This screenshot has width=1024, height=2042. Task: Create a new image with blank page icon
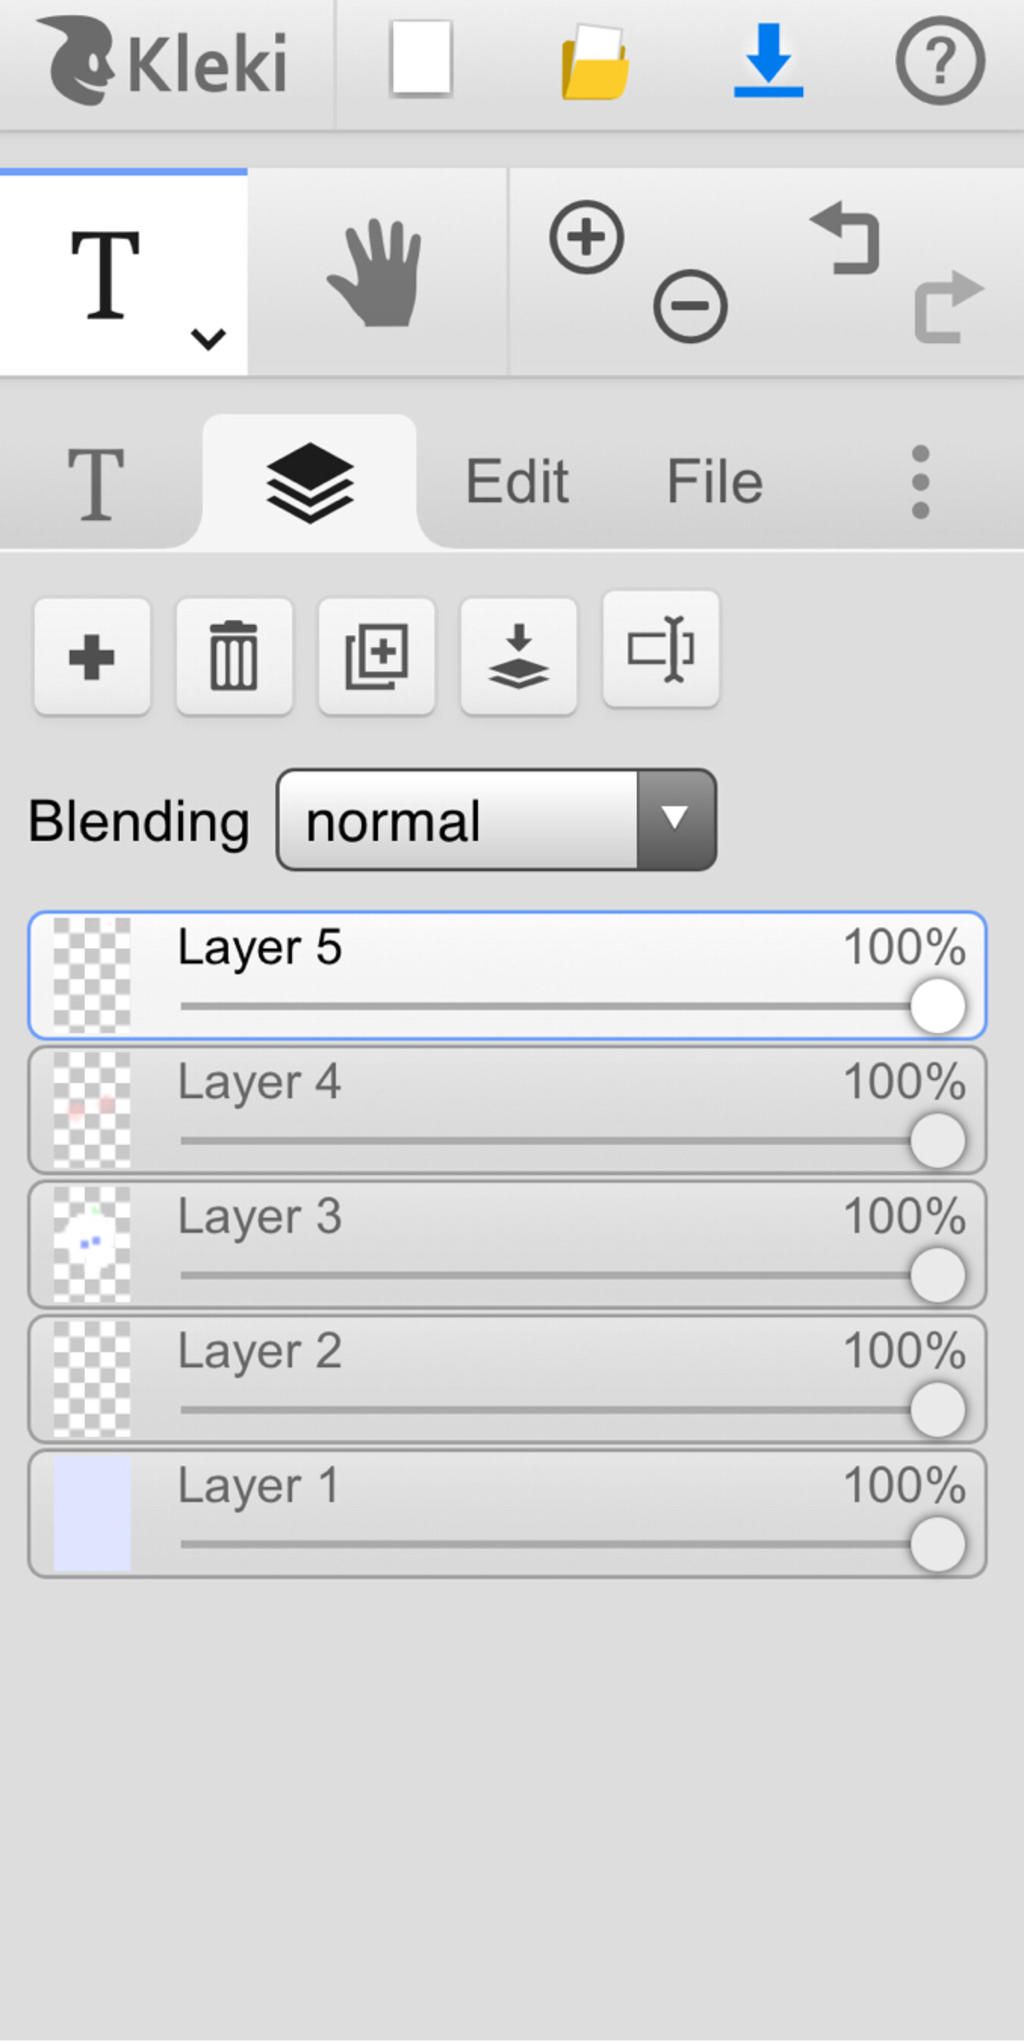(421, 58)
